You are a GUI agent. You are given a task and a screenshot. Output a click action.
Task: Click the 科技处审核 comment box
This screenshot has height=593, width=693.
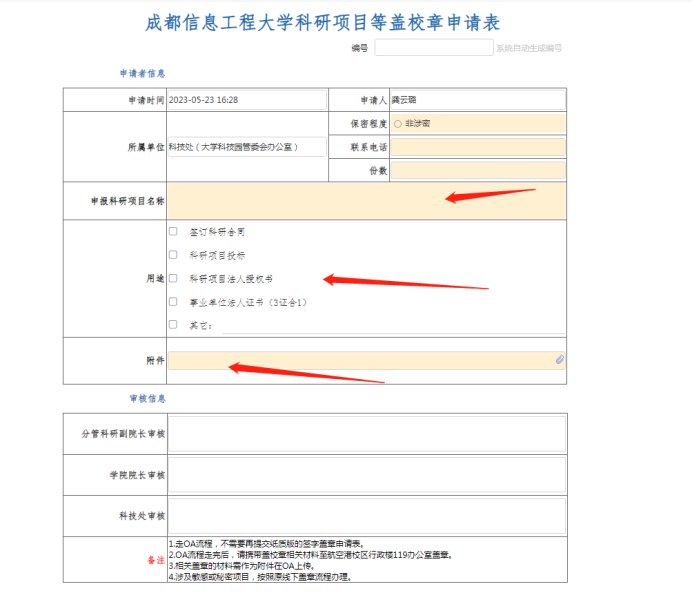tap(366, 515)
